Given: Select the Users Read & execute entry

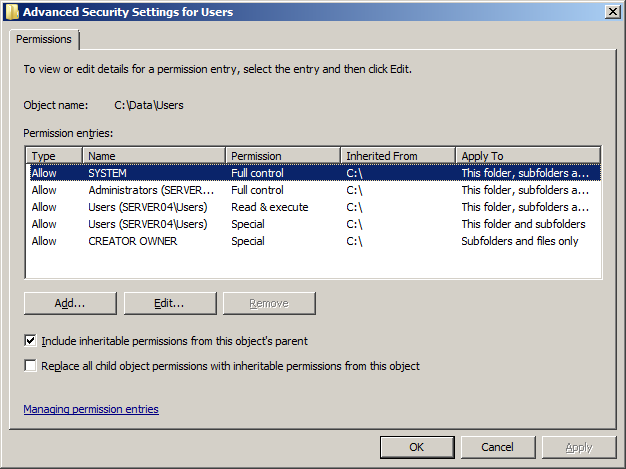Looking at the screenshot, I should pos(147,207).
